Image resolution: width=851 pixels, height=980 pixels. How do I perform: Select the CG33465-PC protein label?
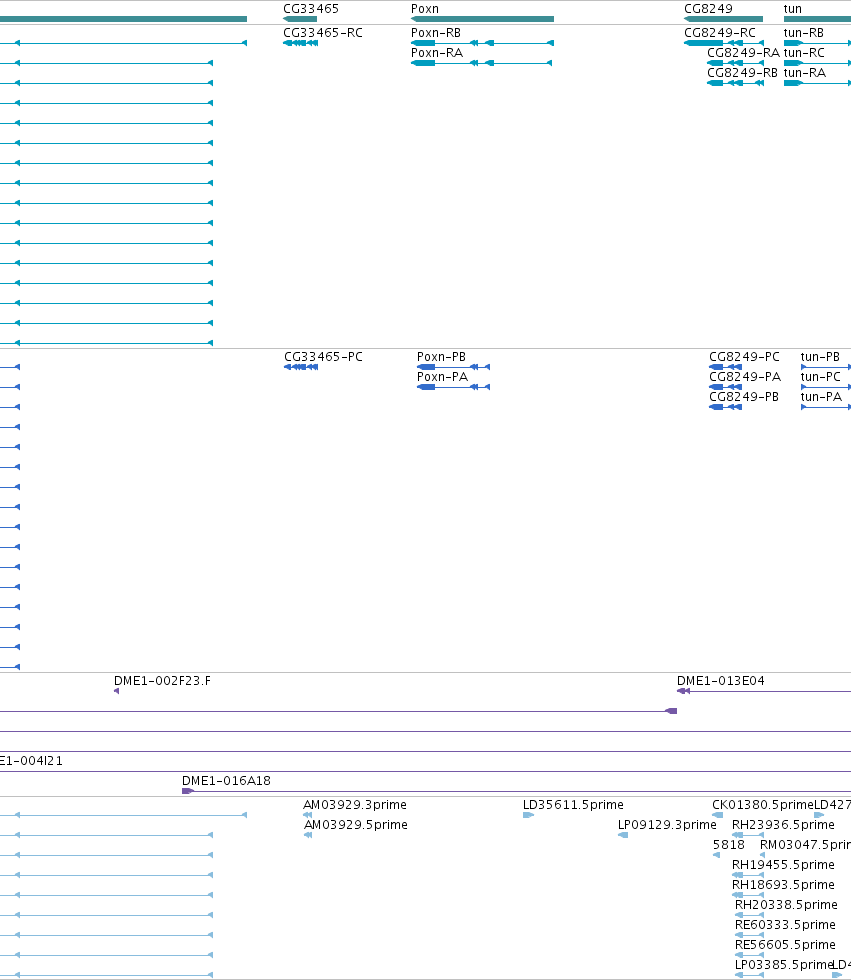pyautogui.click(x=324, y=357)
